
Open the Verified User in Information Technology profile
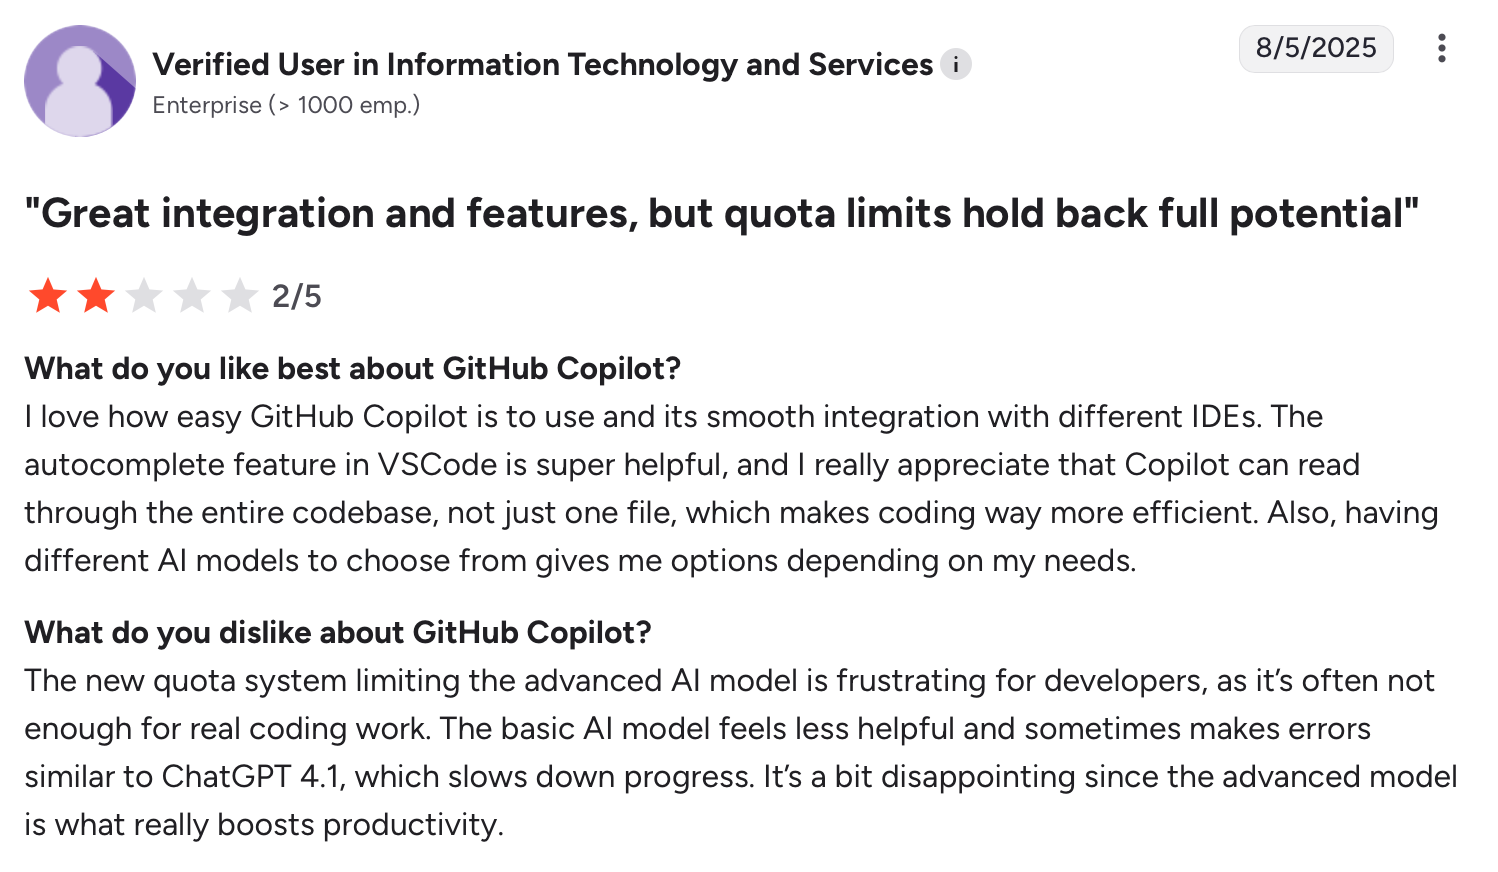click(542, 64)
